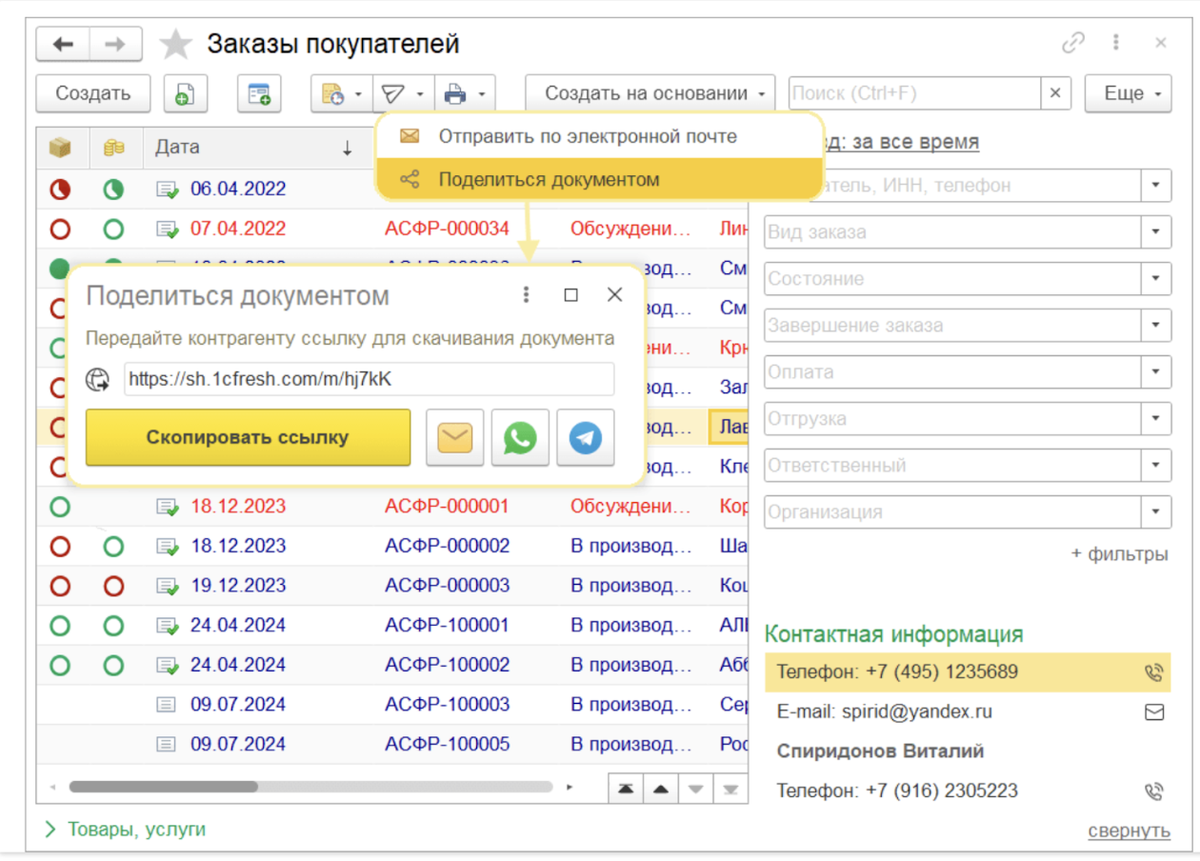Open the window's three-dot menu at top right
Screen dimensions: 1200x861
[1116, 43]
